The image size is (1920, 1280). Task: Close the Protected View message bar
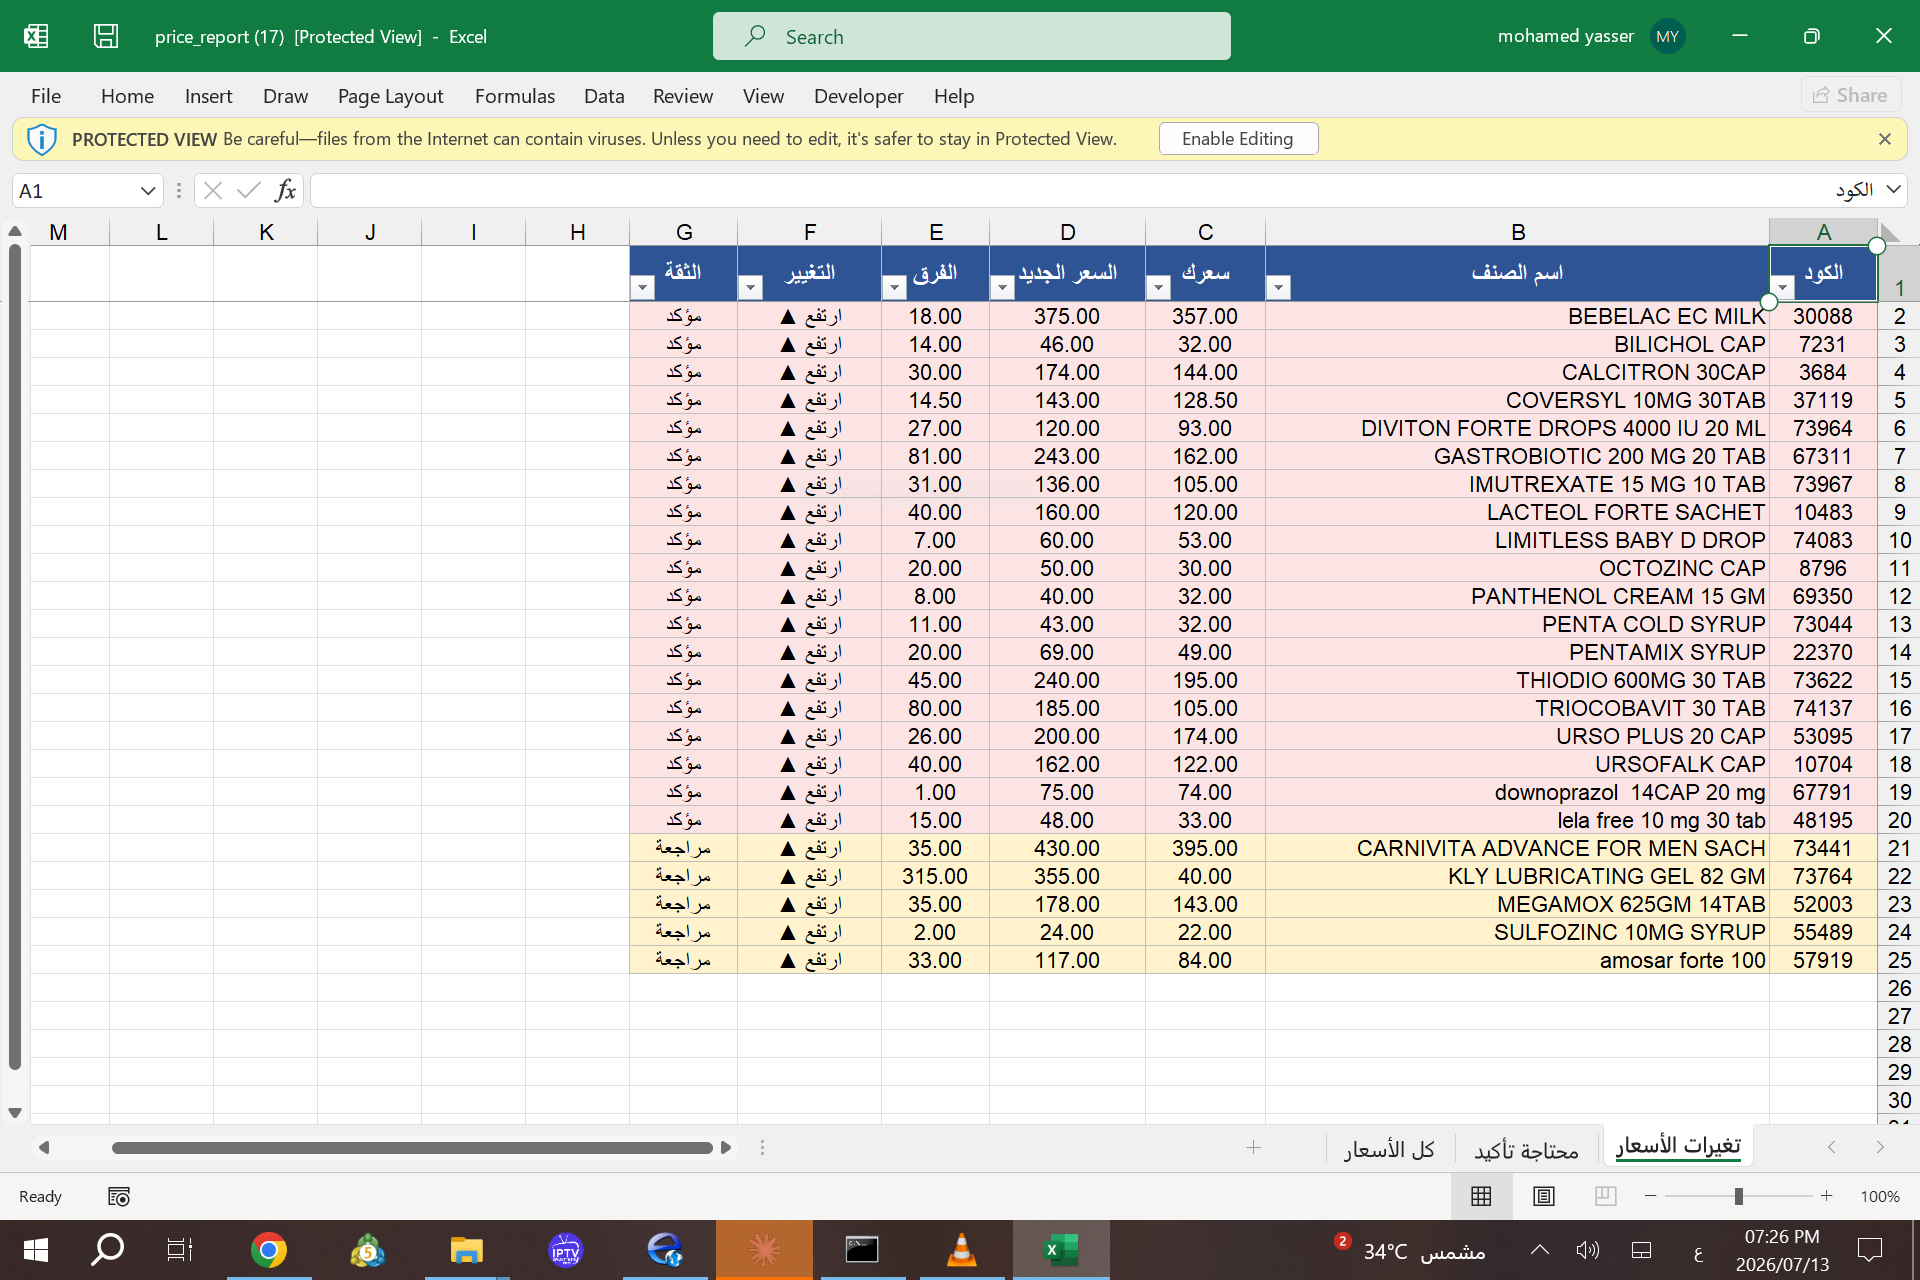coord(1885,139)
